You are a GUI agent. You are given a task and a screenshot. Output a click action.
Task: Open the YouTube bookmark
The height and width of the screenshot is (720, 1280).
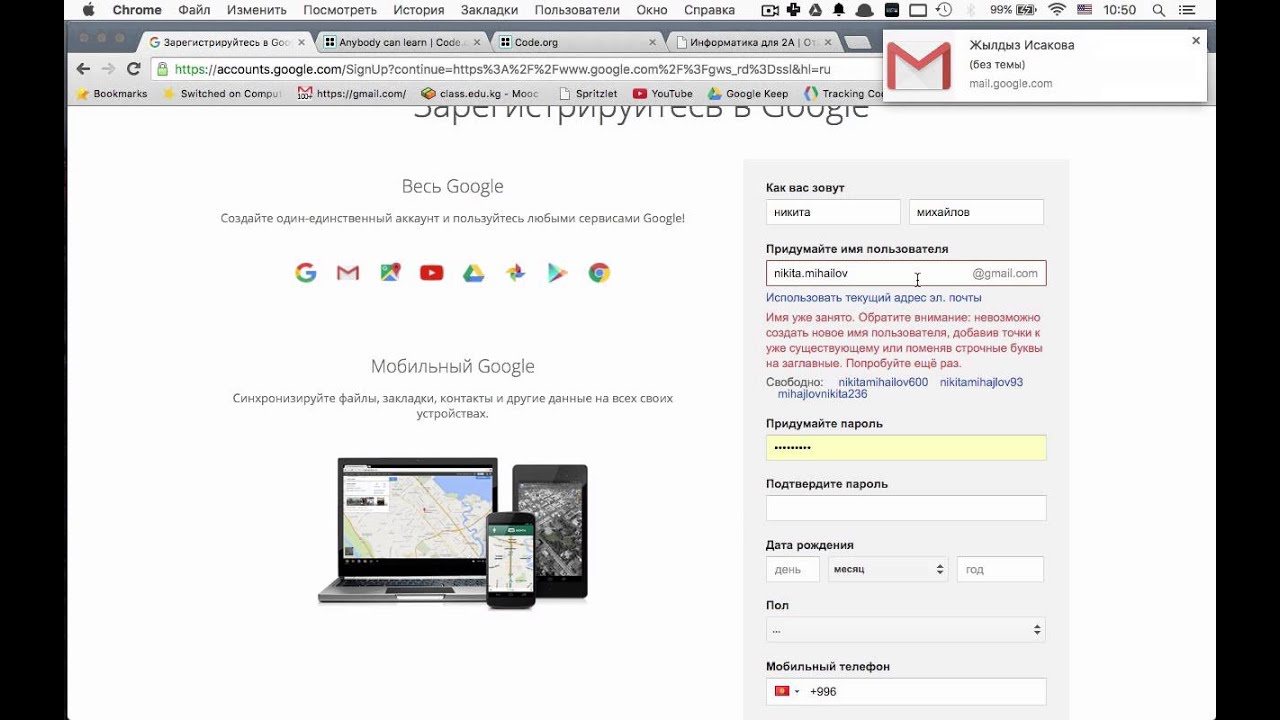[663, 94]
